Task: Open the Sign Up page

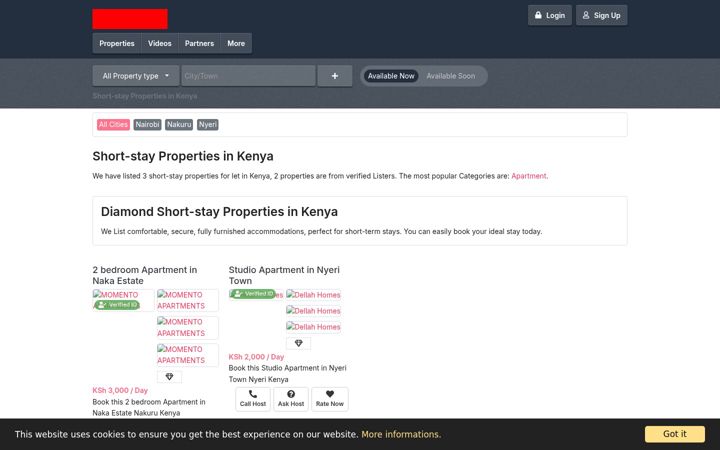Action: [x=602, y=15]
